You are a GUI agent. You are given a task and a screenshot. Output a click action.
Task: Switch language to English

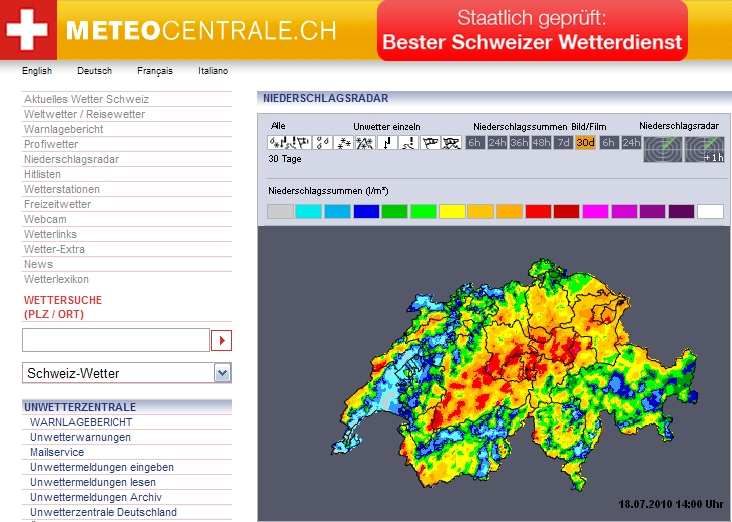37,71
